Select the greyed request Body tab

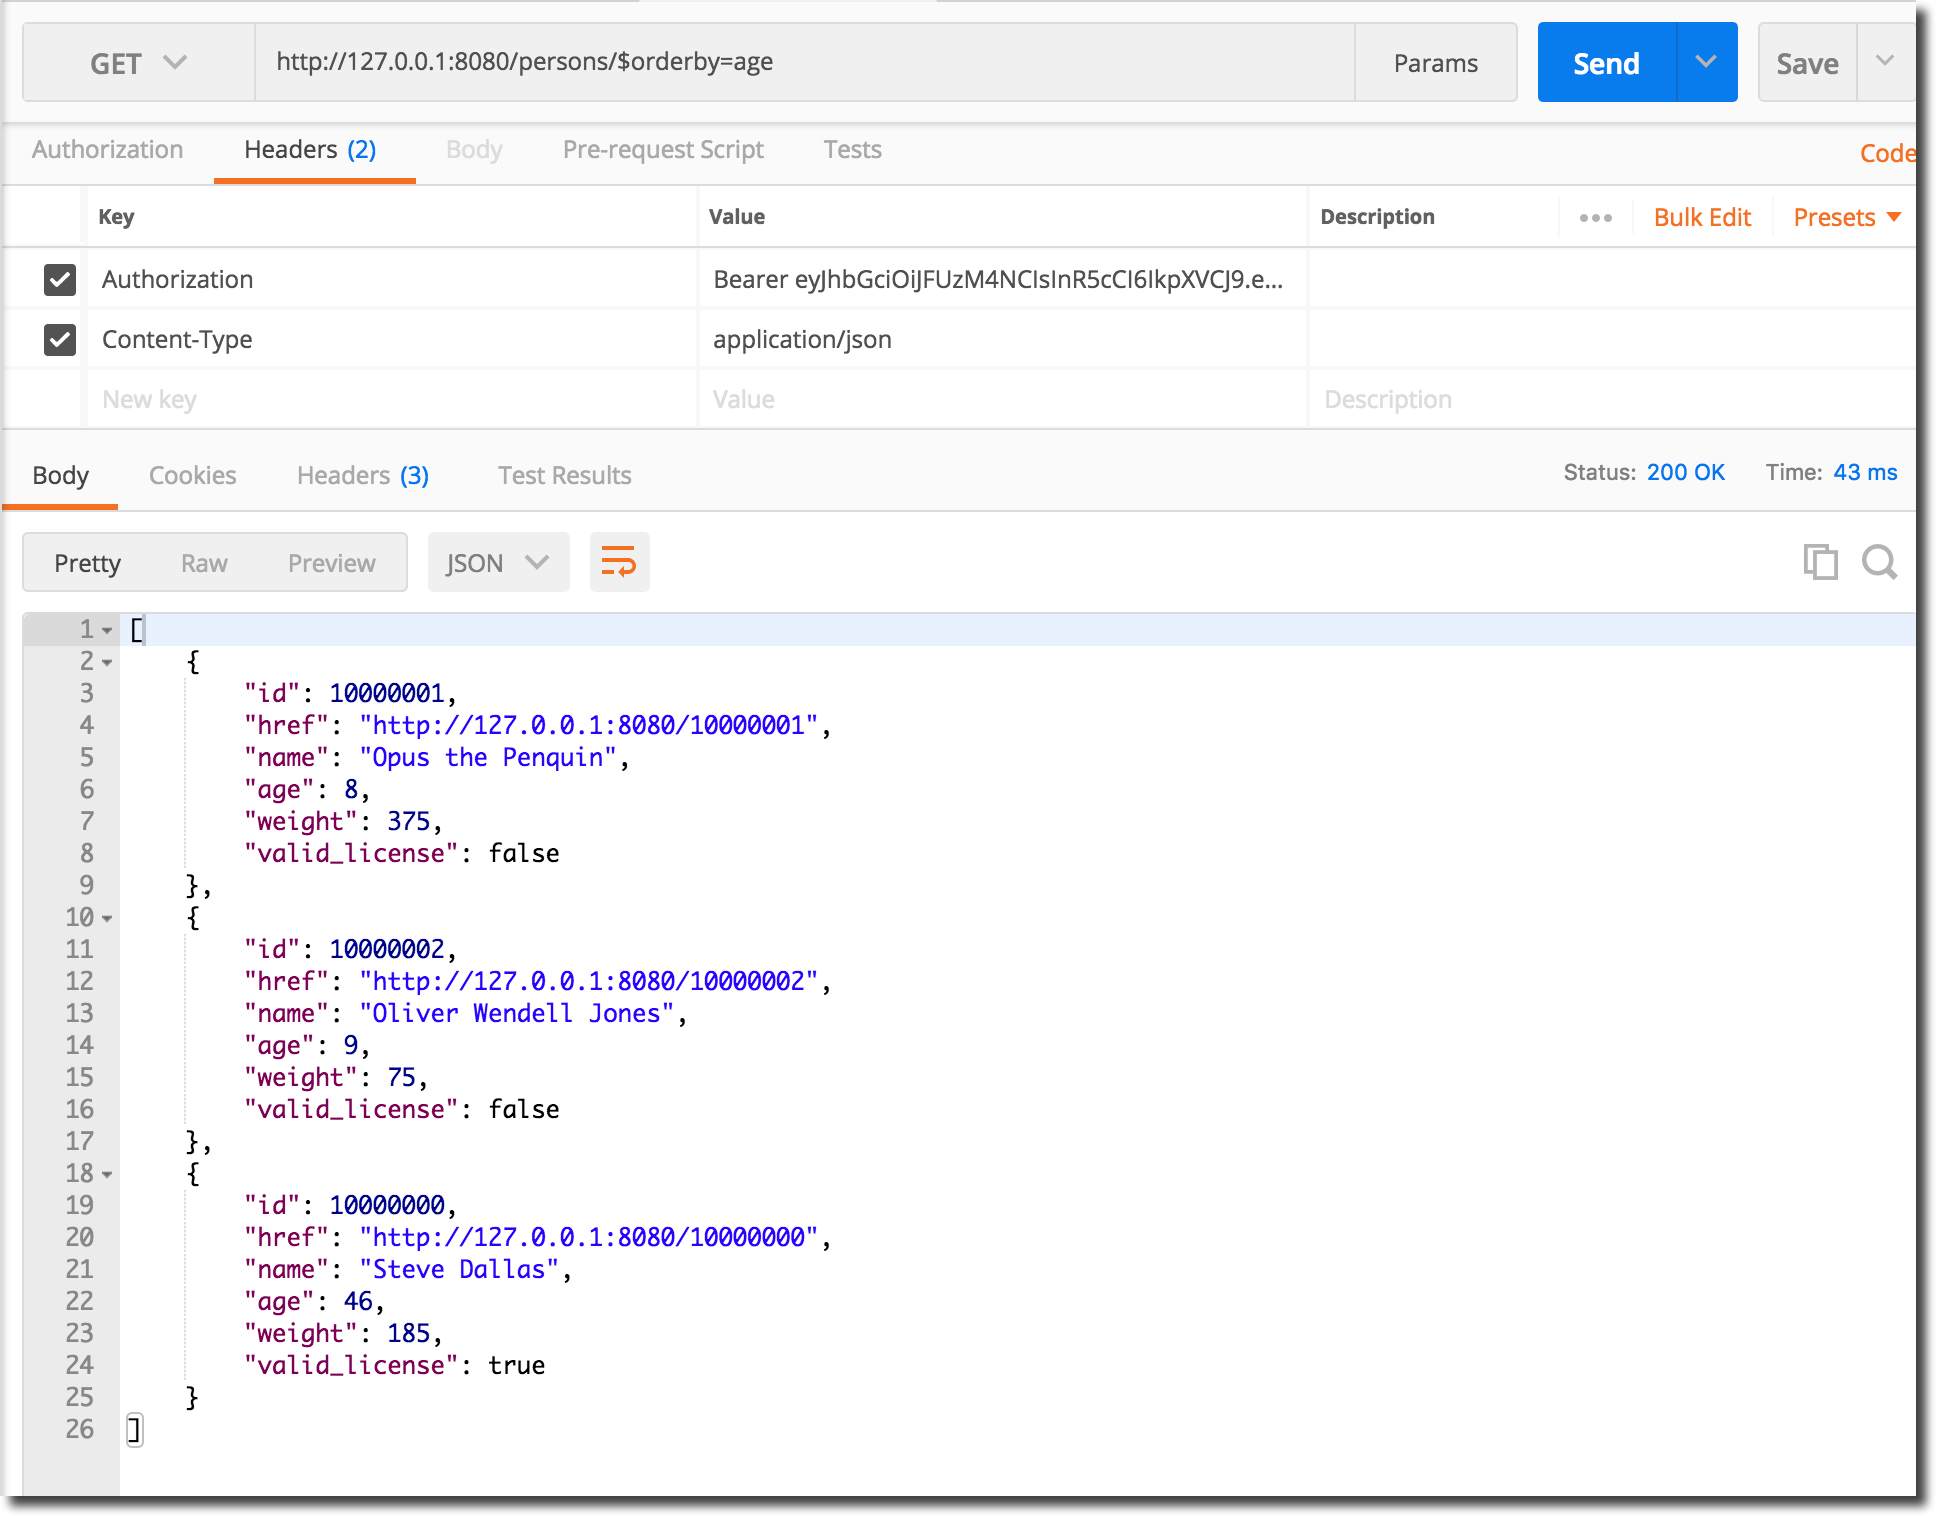coord(474,150)
